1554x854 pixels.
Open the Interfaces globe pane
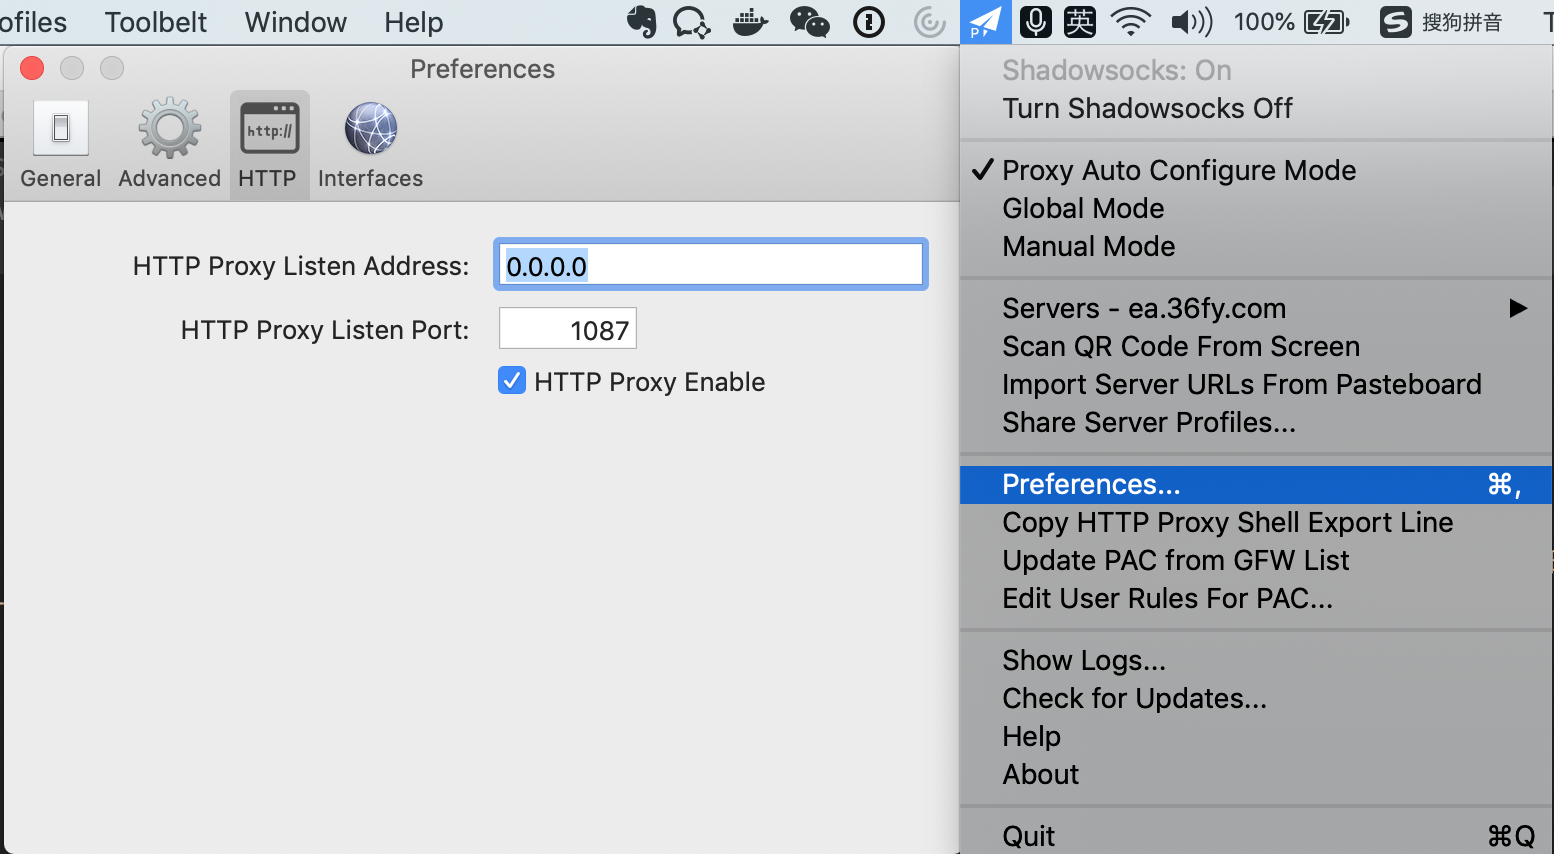point(370,145)
